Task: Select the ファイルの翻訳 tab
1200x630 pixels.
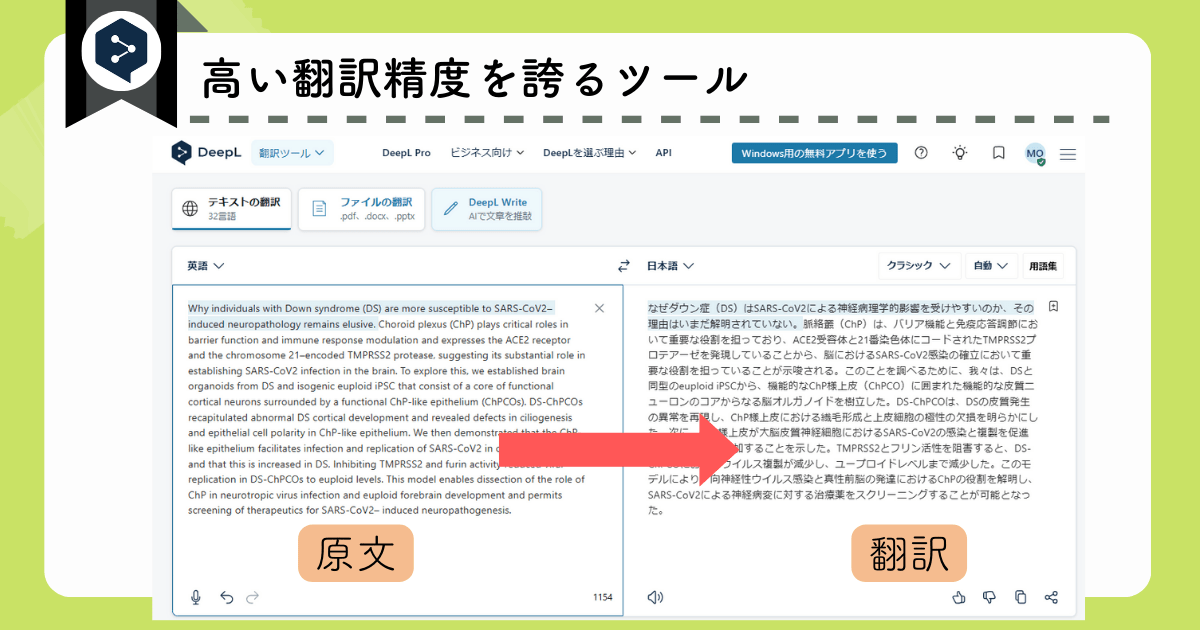Action: (x=362, y=209)
